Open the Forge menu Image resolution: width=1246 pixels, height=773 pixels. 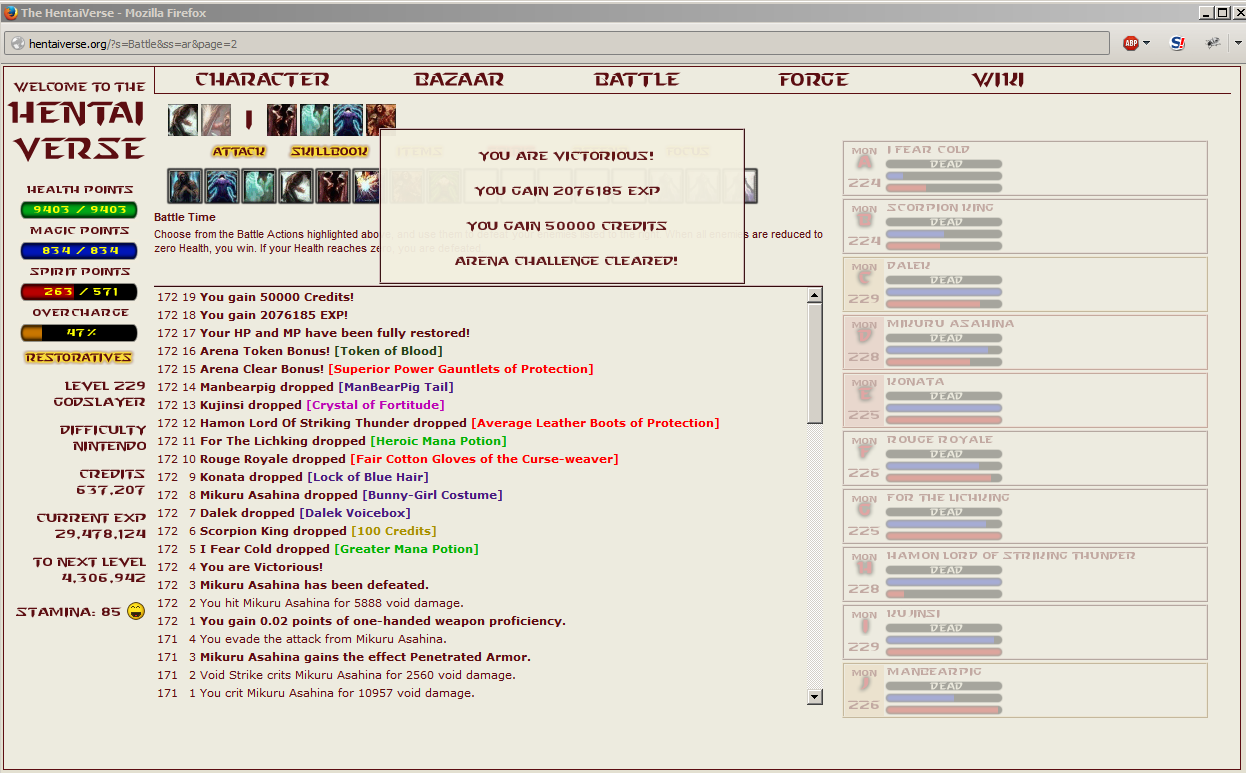click(814, 80)
